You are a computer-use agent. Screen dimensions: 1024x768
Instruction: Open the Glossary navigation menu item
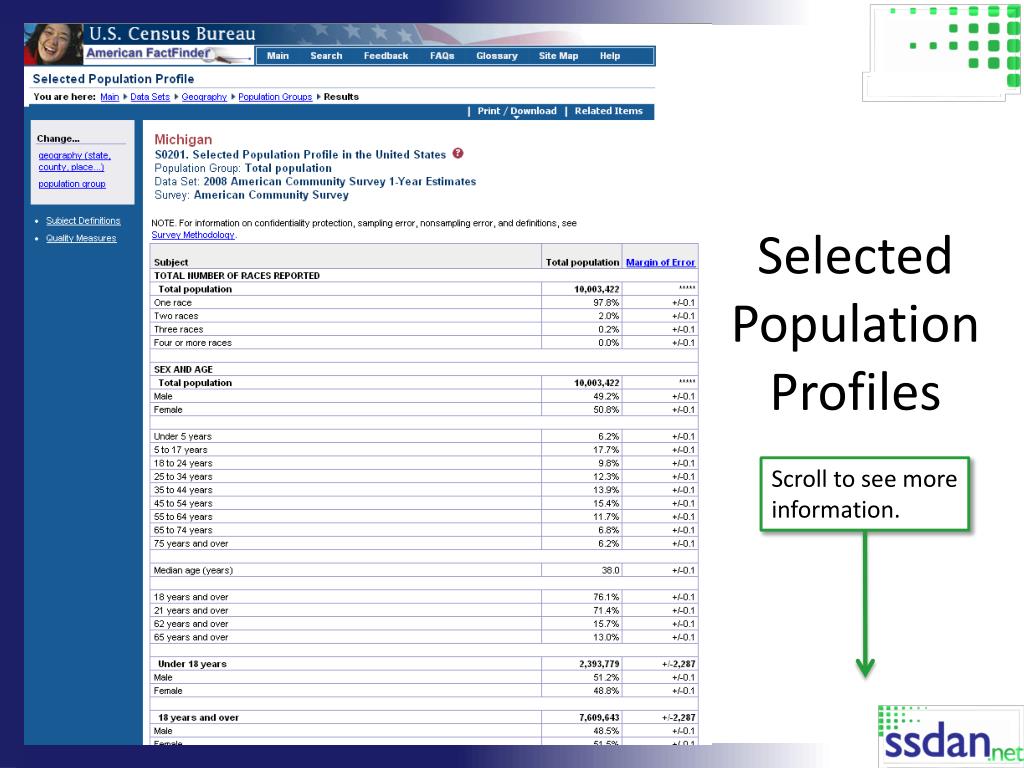pyautogui.click(x=496, y=56)
